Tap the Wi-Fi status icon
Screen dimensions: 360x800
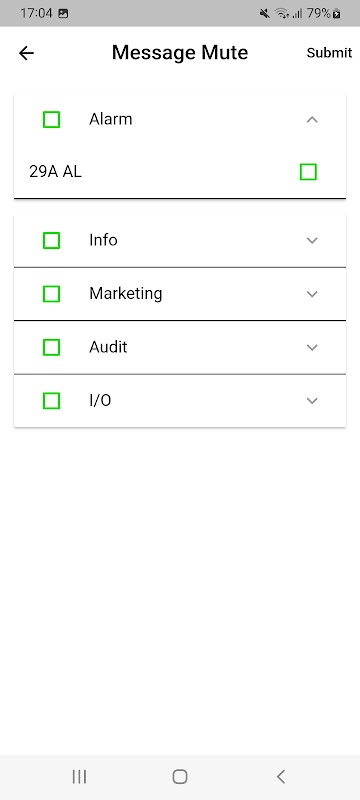point(281,14)
